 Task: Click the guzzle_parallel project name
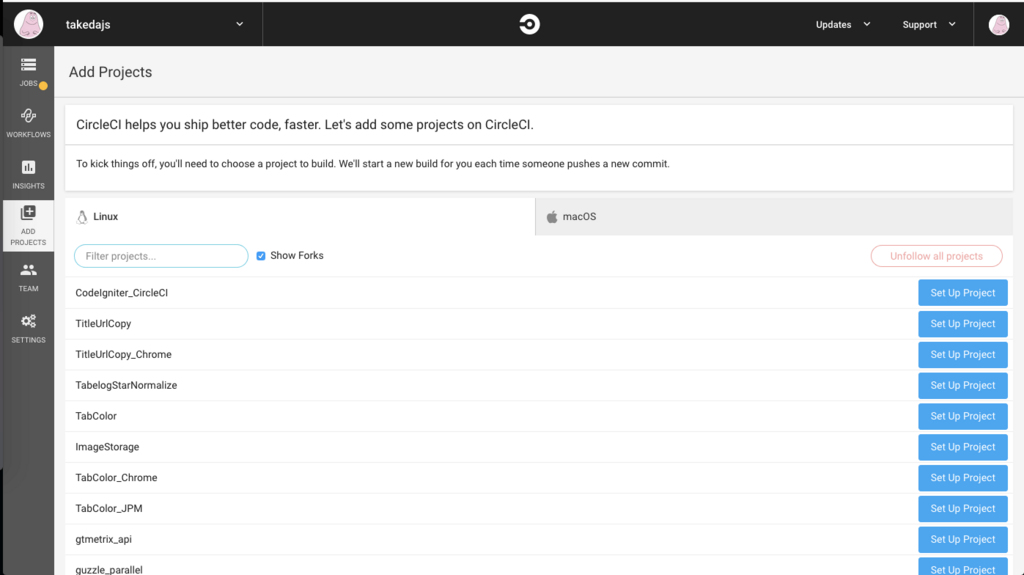[108, 569]
